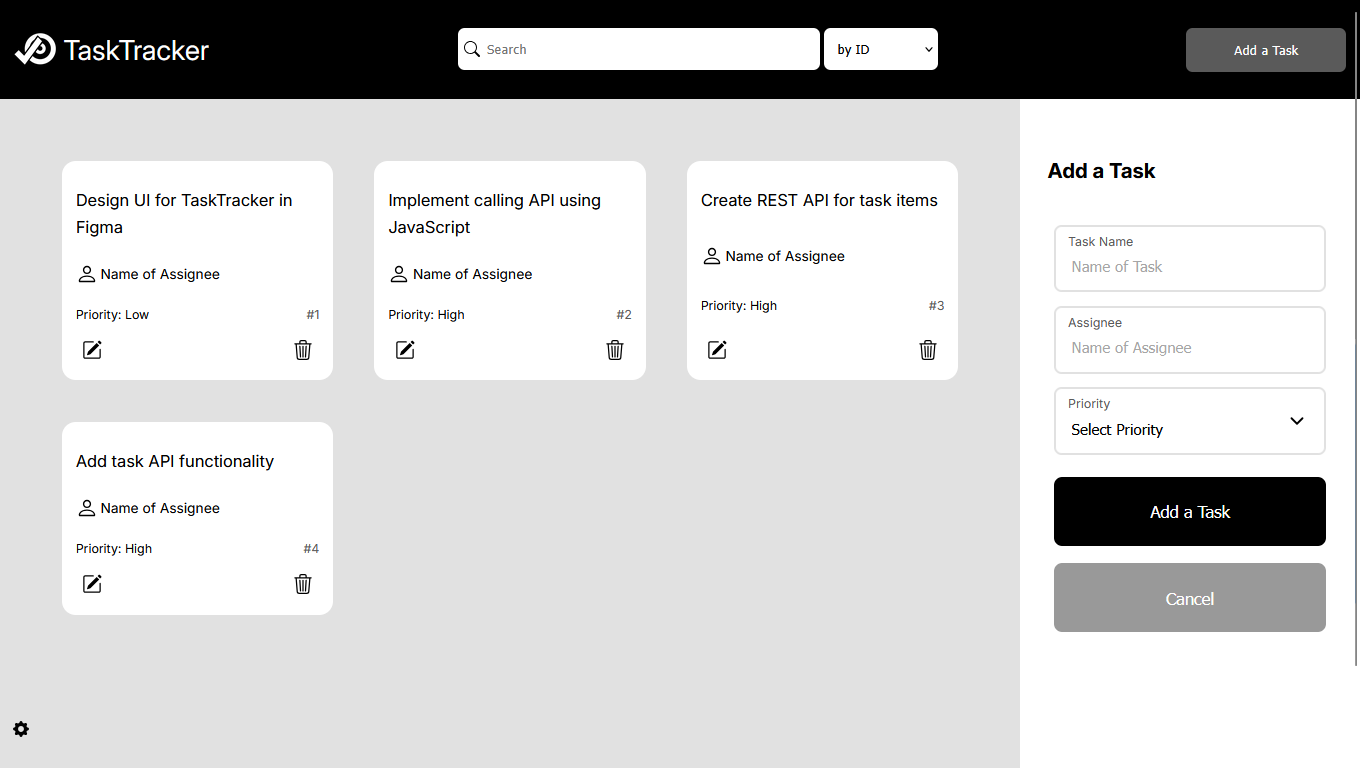Click the TaskTracker logo
Image resolution: width=1360 pixels, height=768 pixels.
tap(110, 49)
